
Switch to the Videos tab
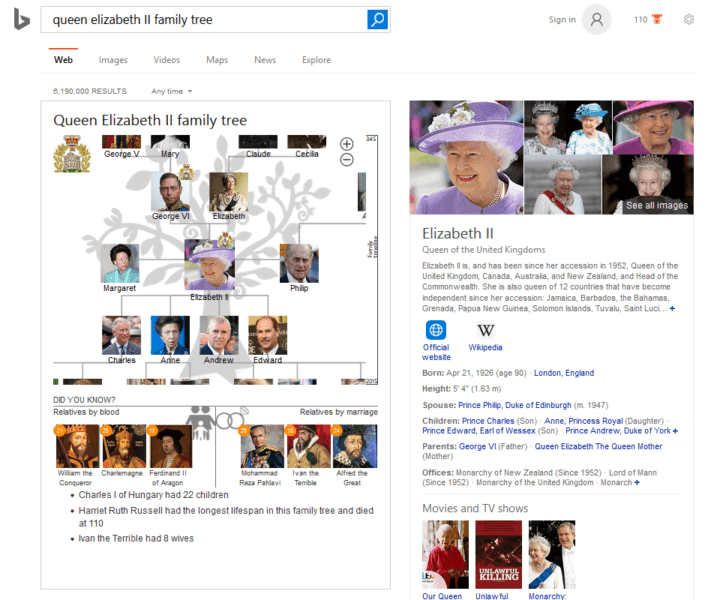[x=167, y=60]
